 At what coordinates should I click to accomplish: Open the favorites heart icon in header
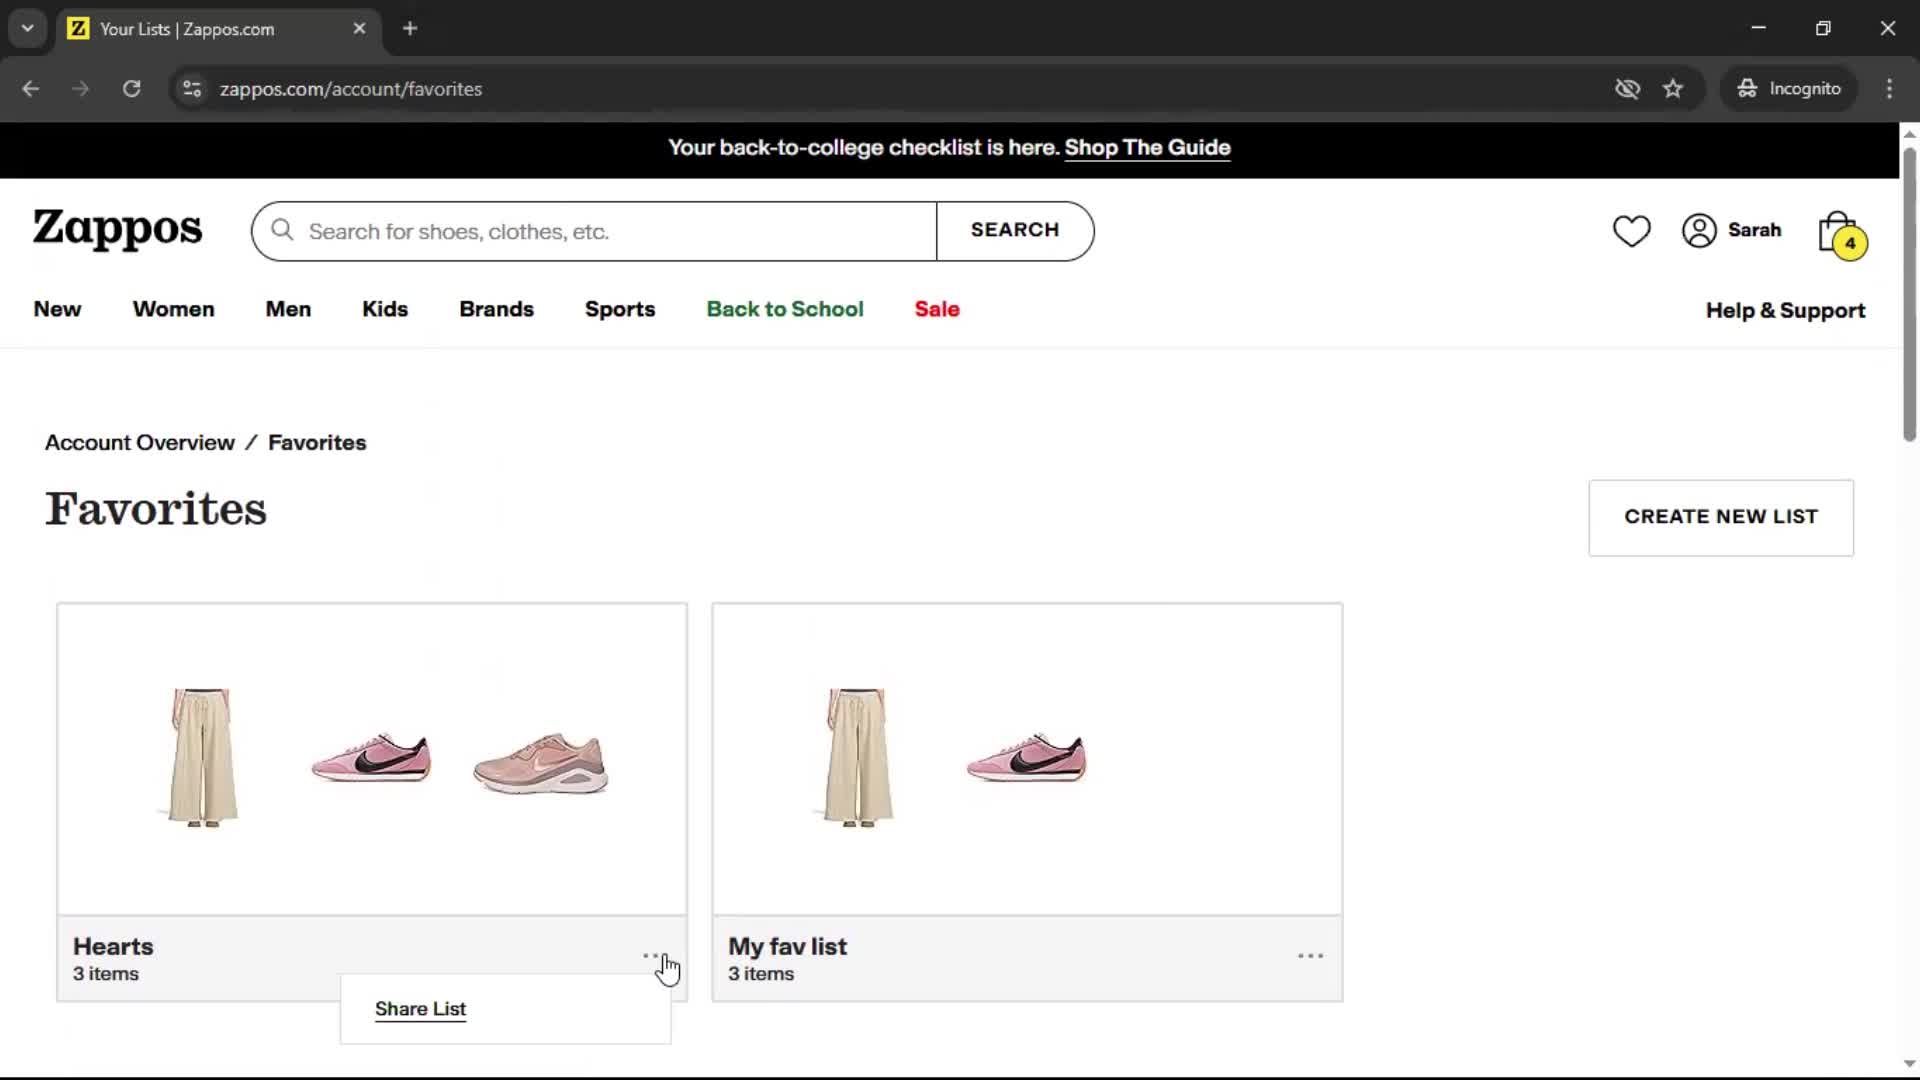pos(1631,231)
